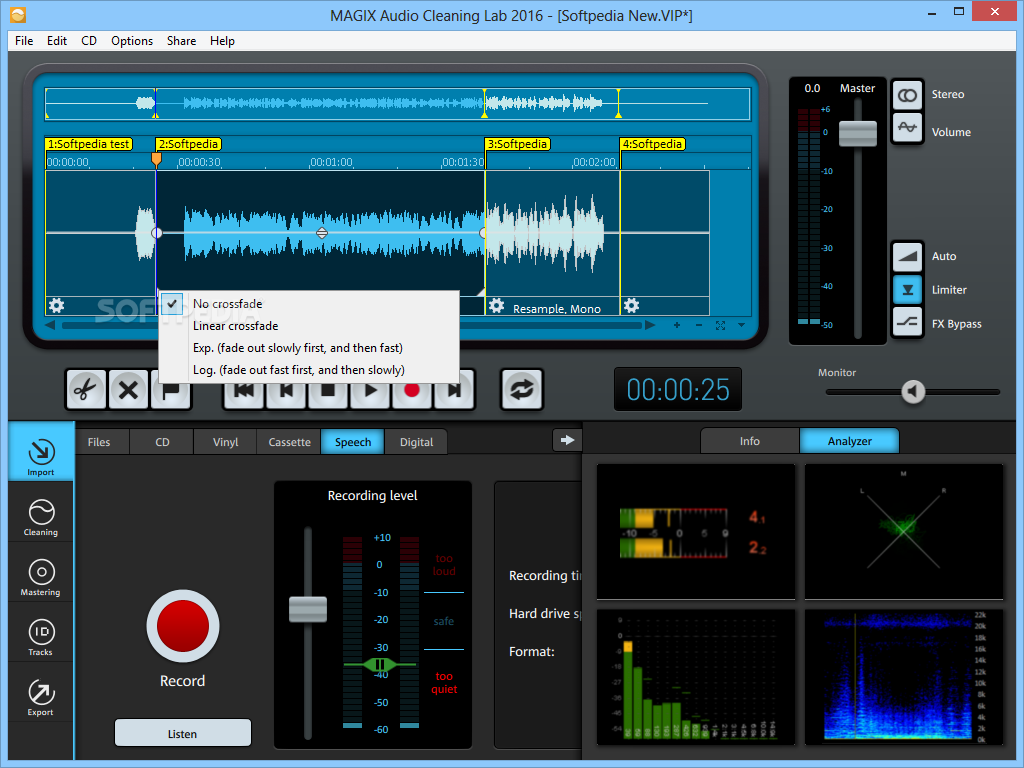Switch to the Files tab

(99, 442)
